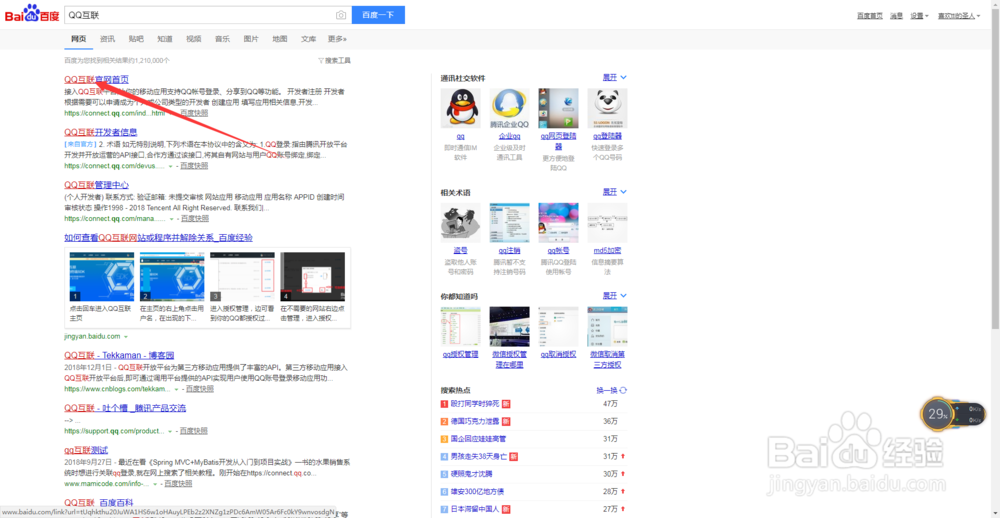Switch to the 资讯 tab
Viewport: 1000px width, 518px height.
tap(107, 39)
